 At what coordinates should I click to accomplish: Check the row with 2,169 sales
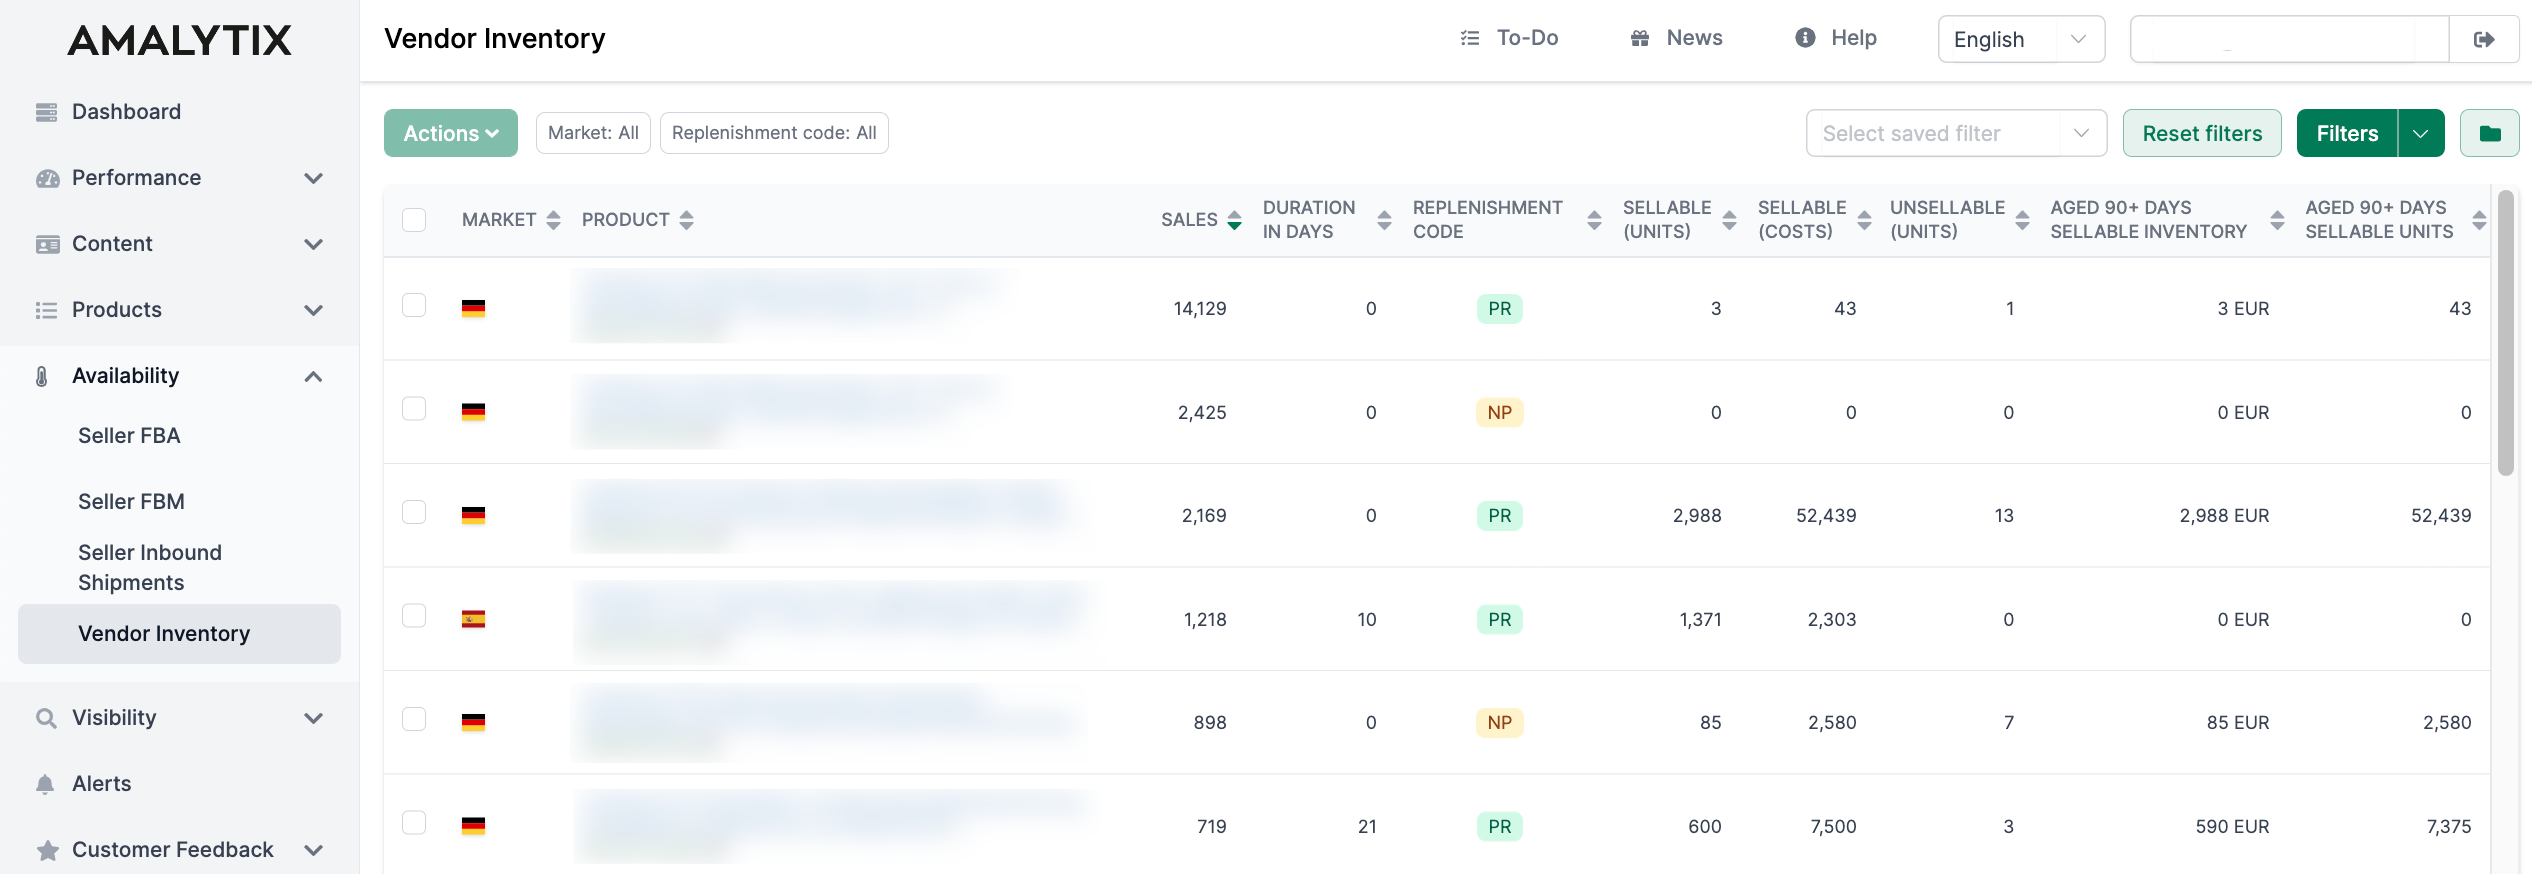click(x=414, y=512)
